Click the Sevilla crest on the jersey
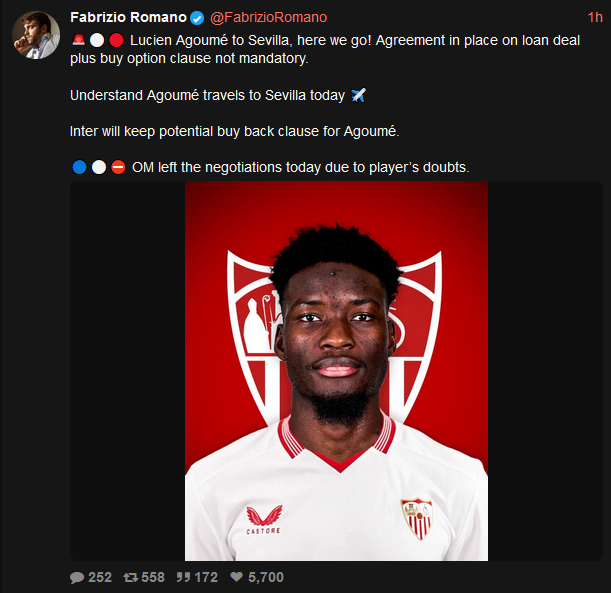Viewport: 611px width, 593px height. tap(418, 519)
